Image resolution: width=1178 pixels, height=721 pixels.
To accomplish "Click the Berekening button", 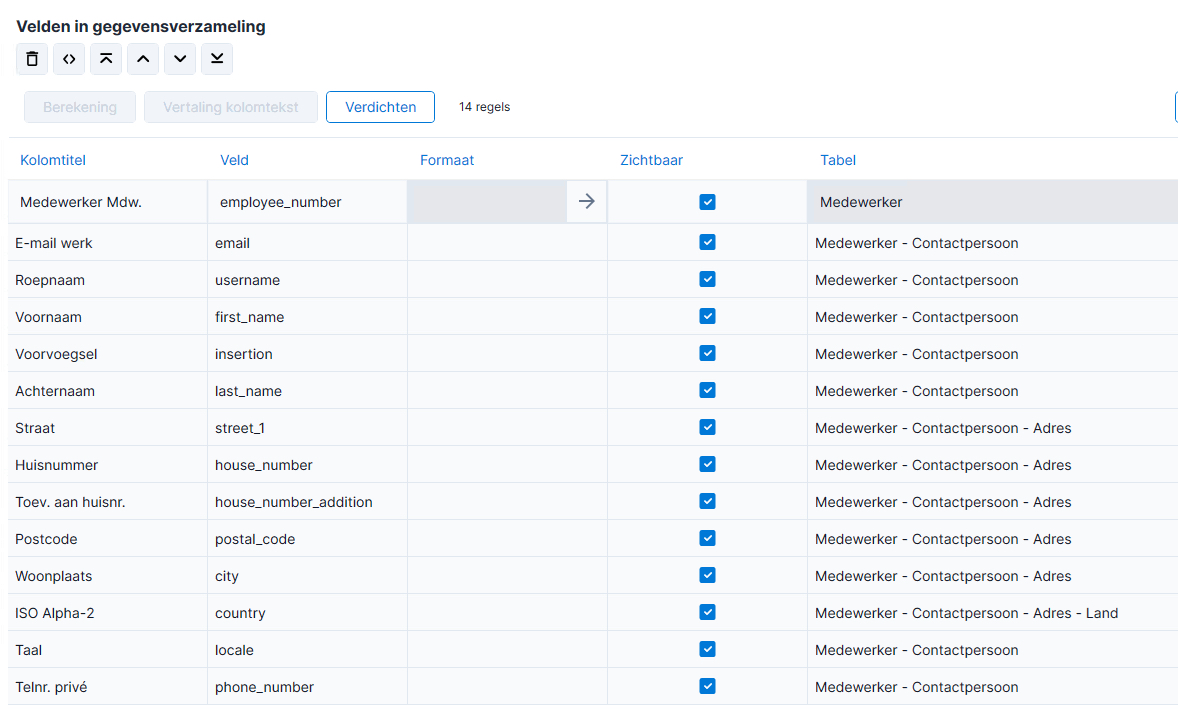I will click(80, 107).
